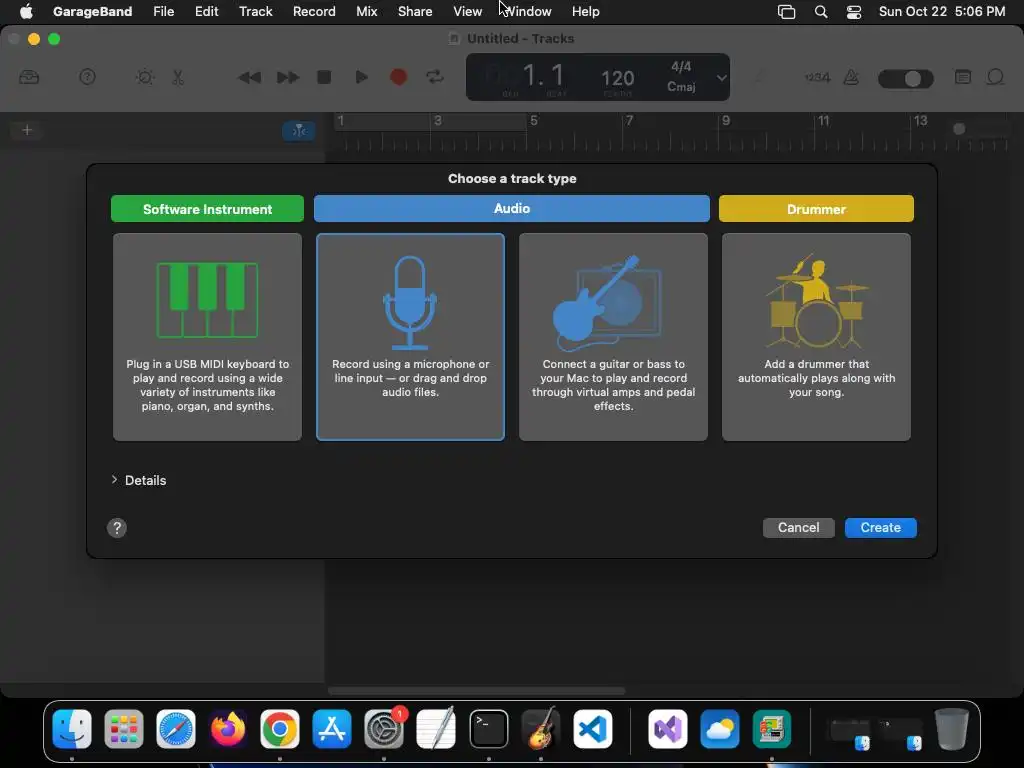This screenshot has width=1024, height=768.
Task: Click the GarageBand guitar icon in Dock
Action: [x=541, y=728]
